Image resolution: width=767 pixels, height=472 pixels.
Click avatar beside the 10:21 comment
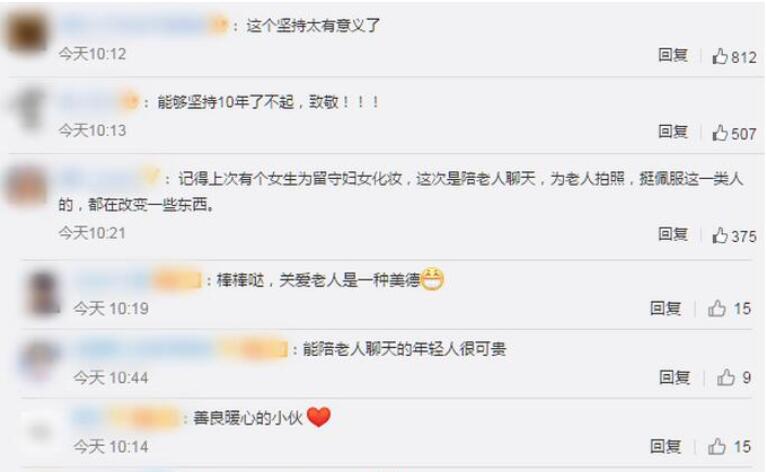click(x=25, y=186)
